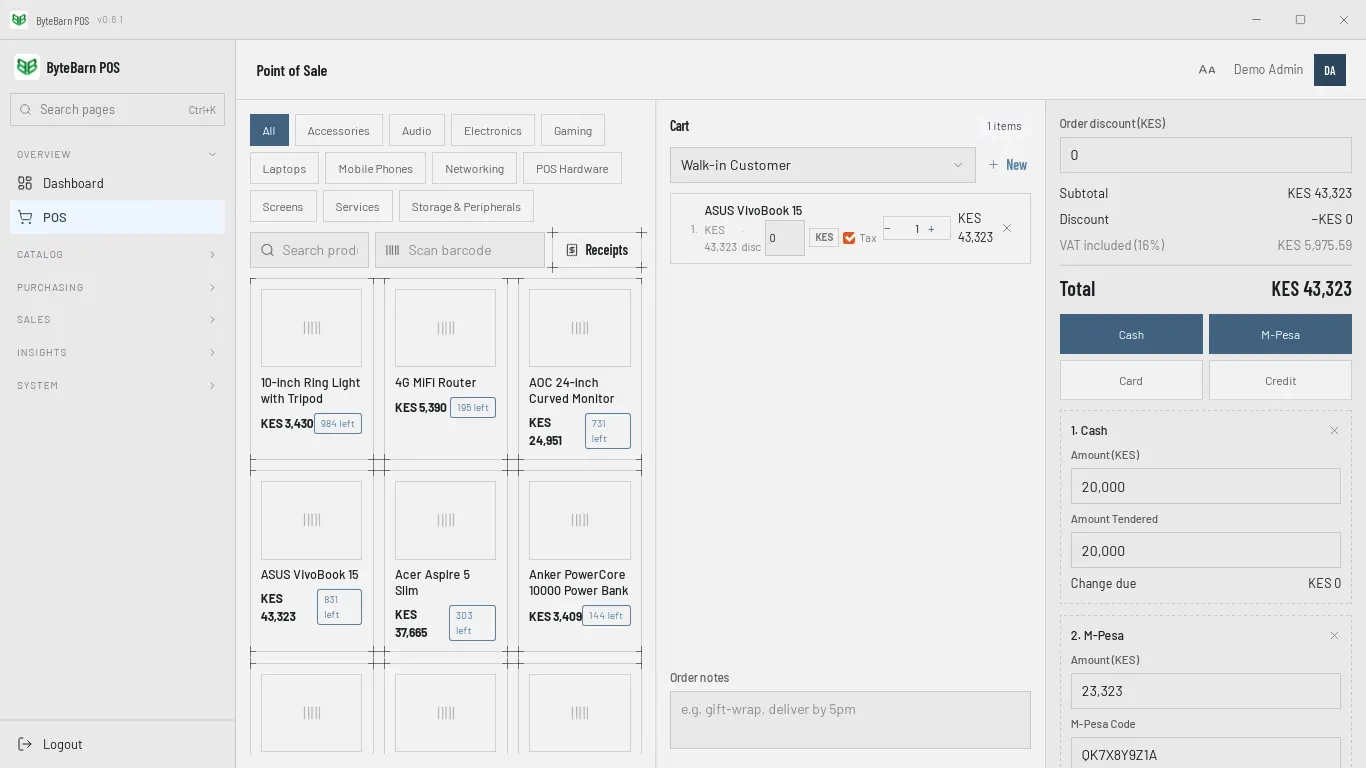The image size is (1366, 768).
Task: Click the font size AA icon
Action: coord(1207,70)
